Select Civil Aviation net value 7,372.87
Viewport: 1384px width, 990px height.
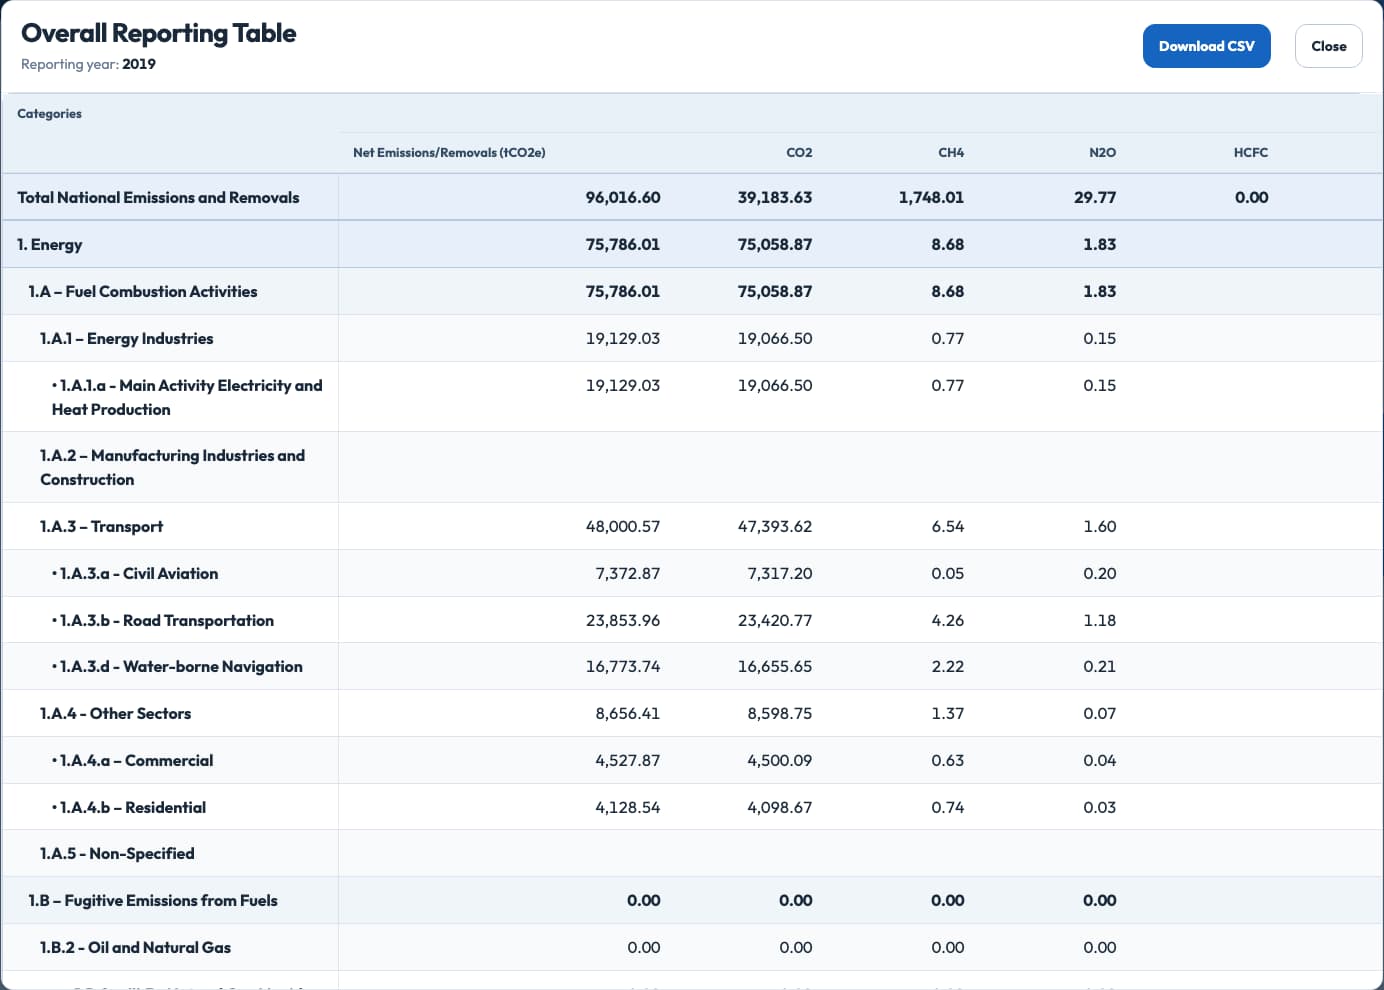click(628, 573)
